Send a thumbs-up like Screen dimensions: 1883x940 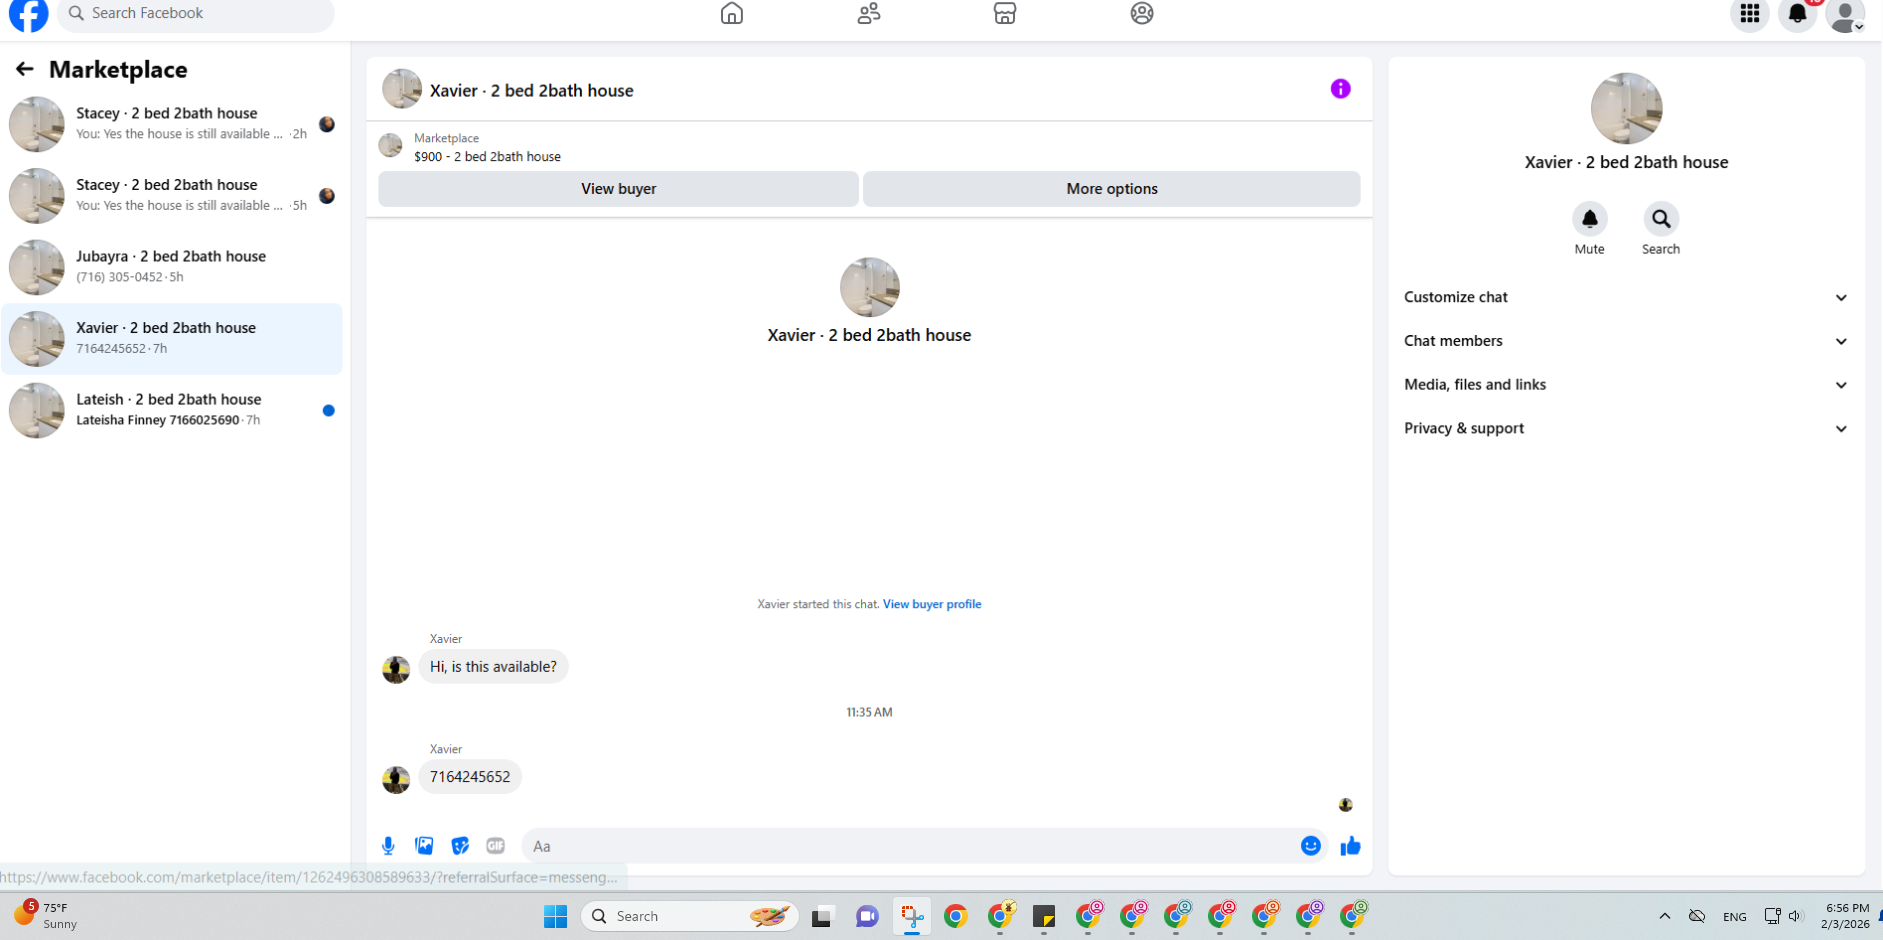click(x=1351, y=846)
